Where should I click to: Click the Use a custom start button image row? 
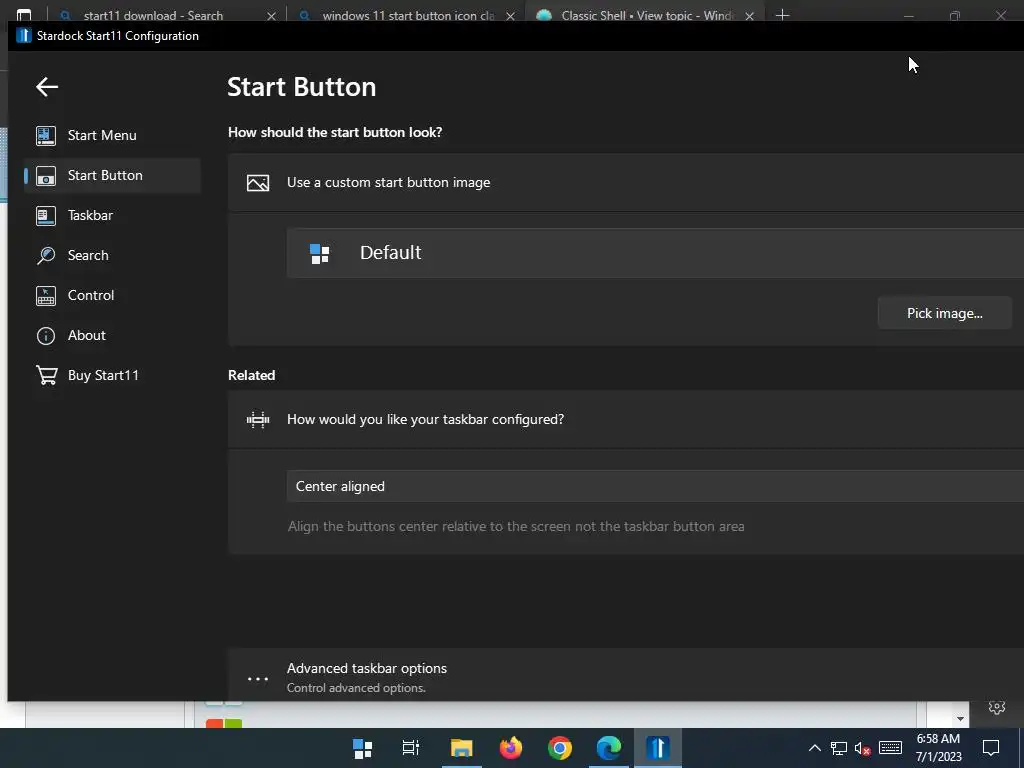point(626,182)
